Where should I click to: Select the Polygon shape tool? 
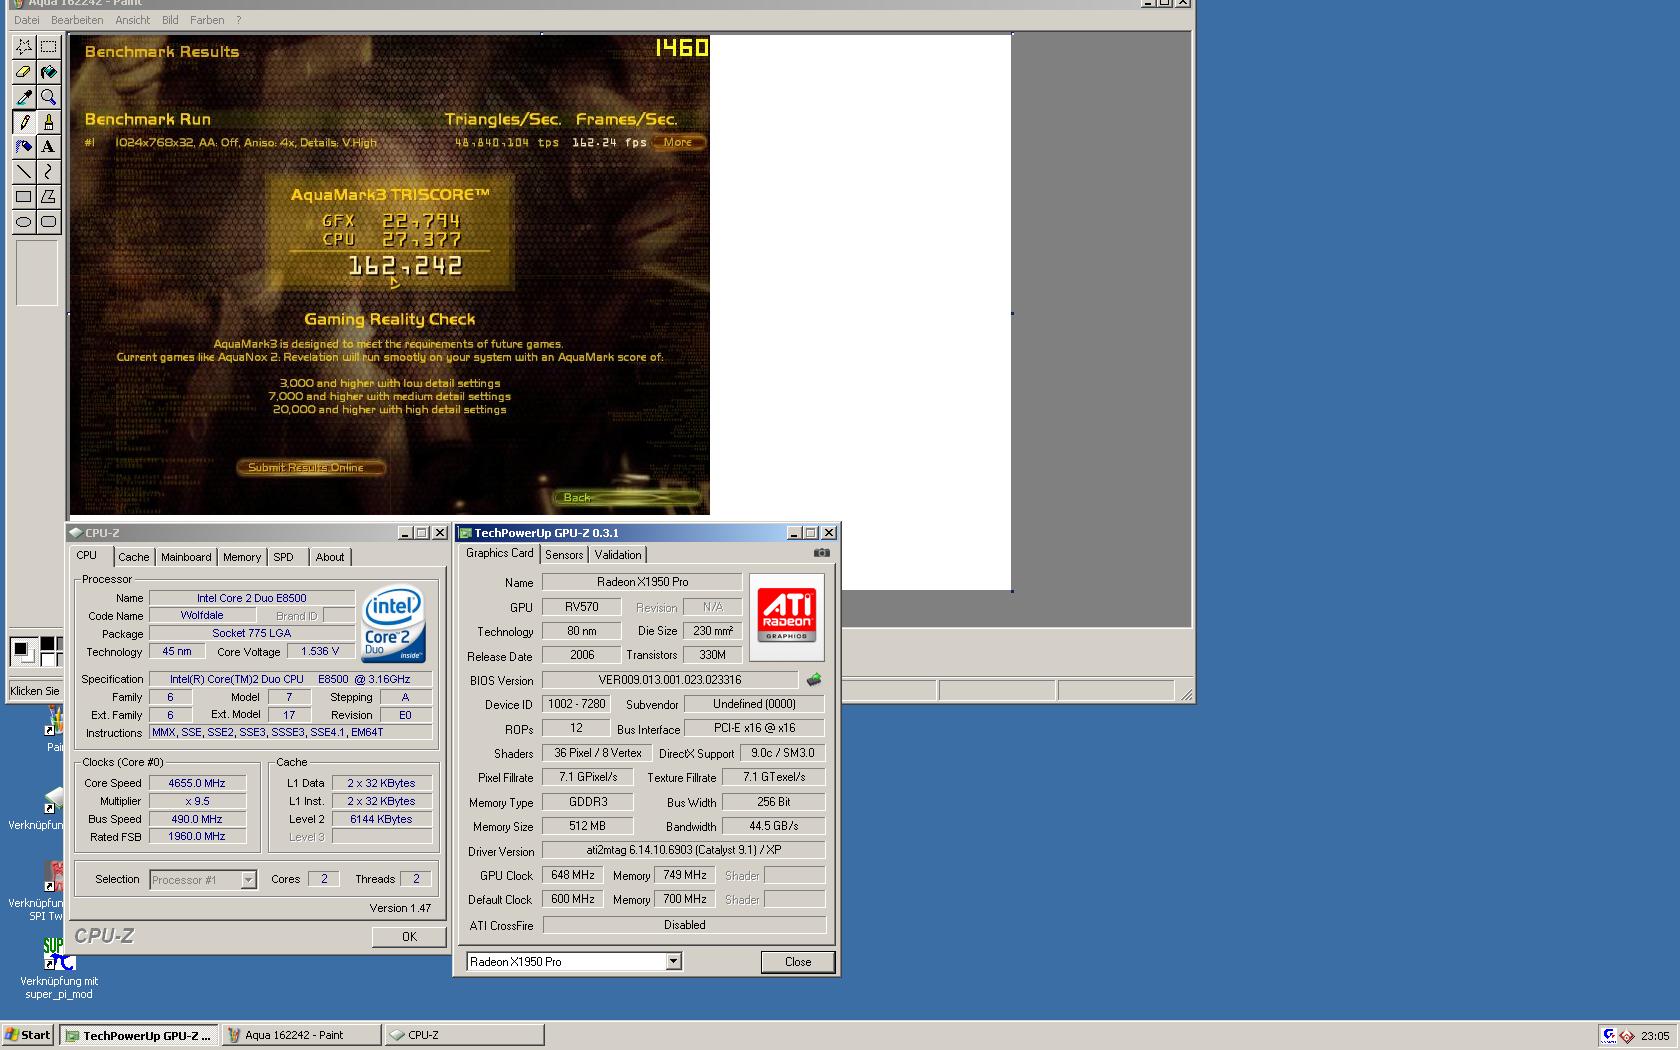[48, 197]
